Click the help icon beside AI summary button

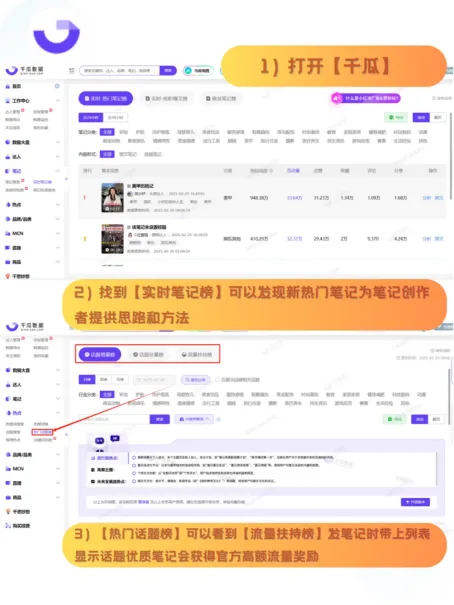[x=218, y=419]
